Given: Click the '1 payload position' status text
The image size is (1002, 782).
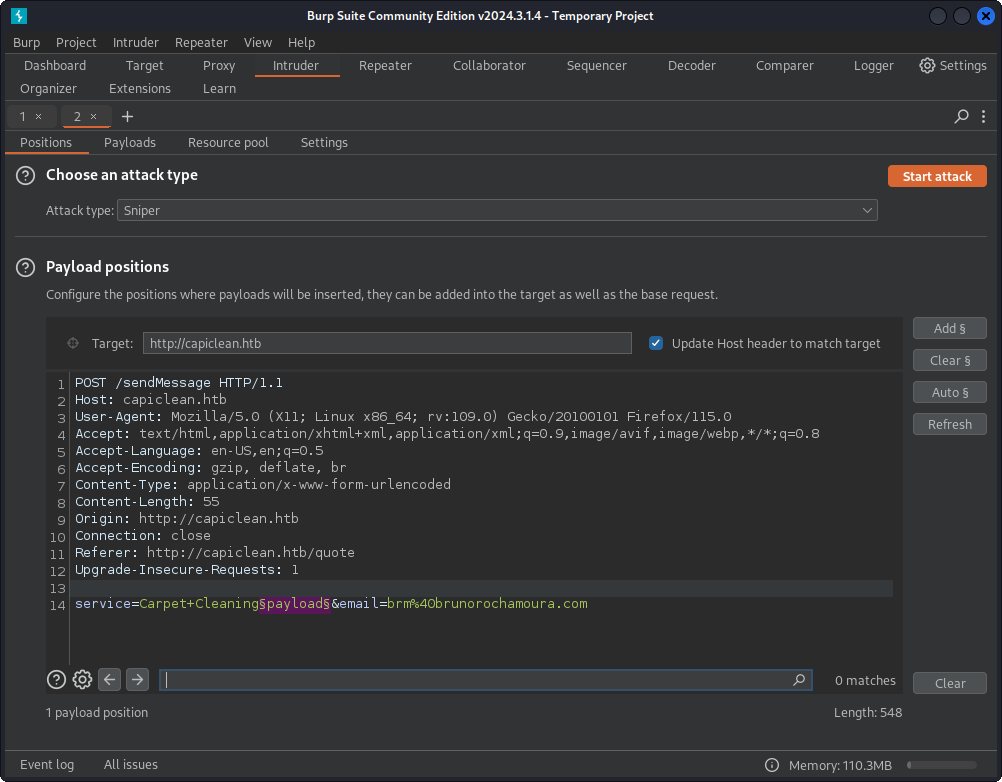Looking at the screenshot, I should 96,712.
